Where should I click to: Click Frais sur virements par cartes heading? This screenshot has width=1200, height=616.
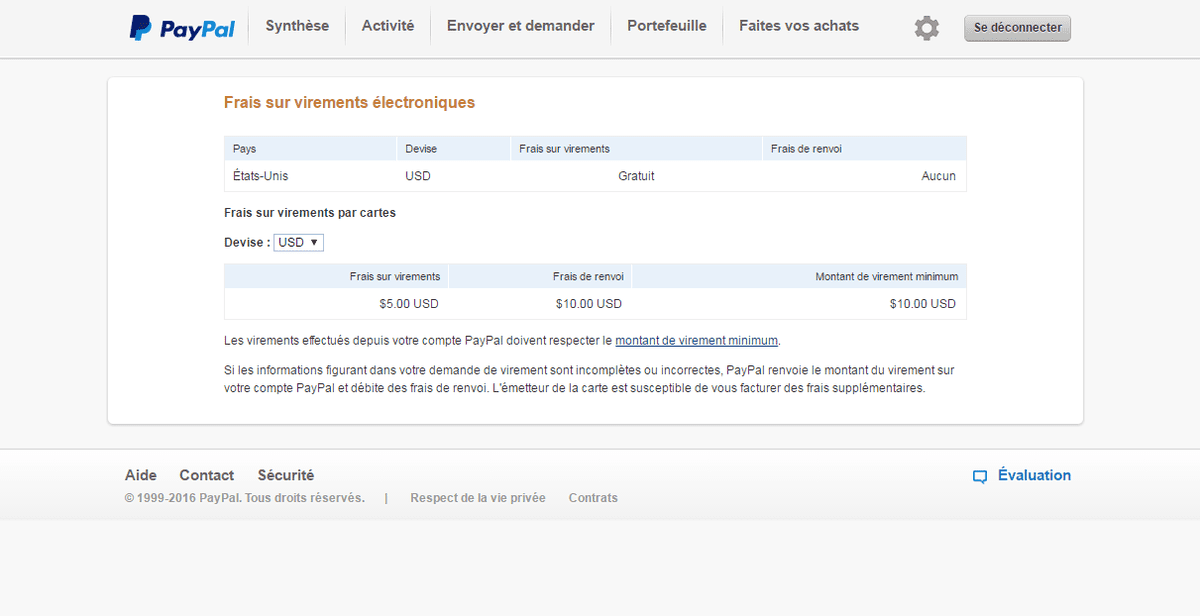[x=310, y=213]
